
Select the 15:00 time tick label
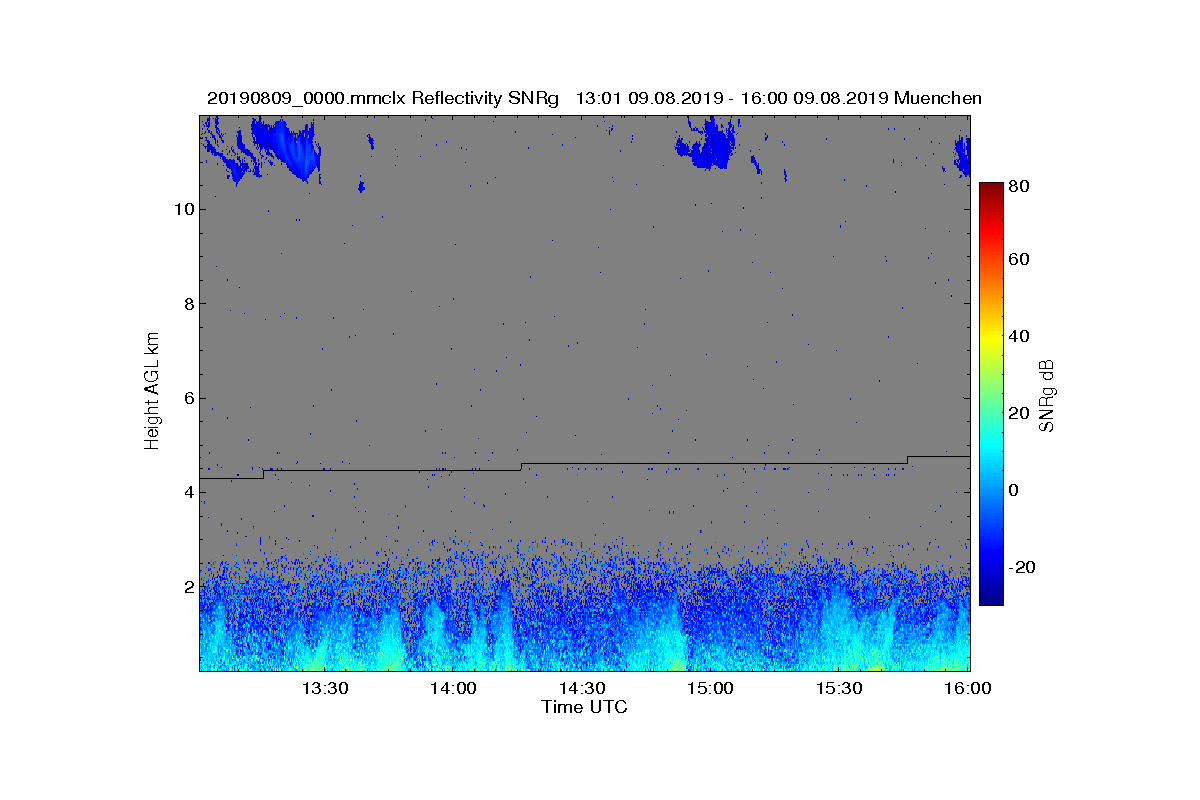(x=711, y=688)
